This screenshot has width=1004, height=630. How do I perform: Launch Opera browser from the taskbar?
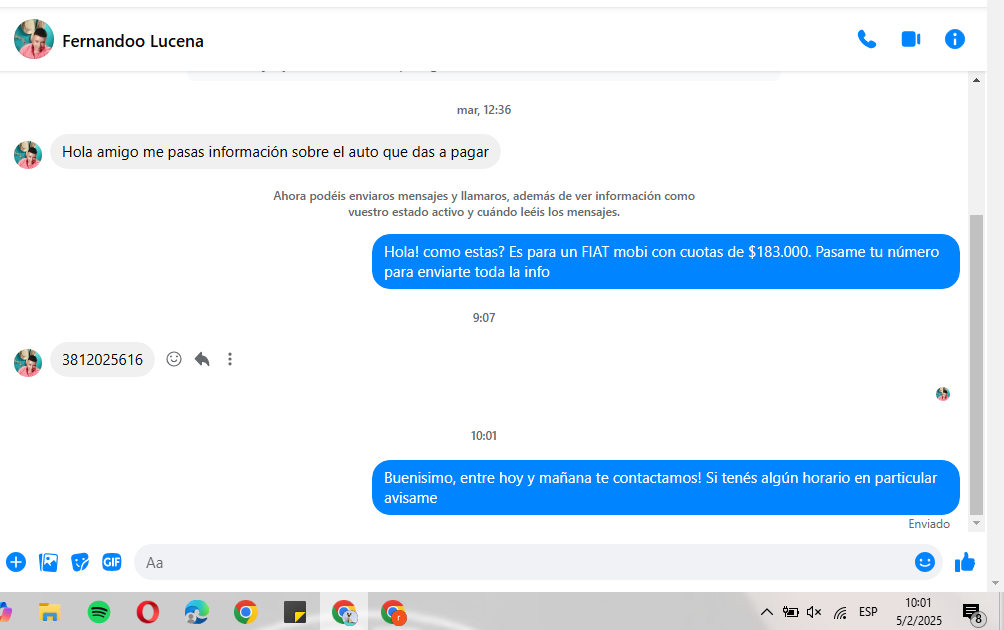(148, 613)
